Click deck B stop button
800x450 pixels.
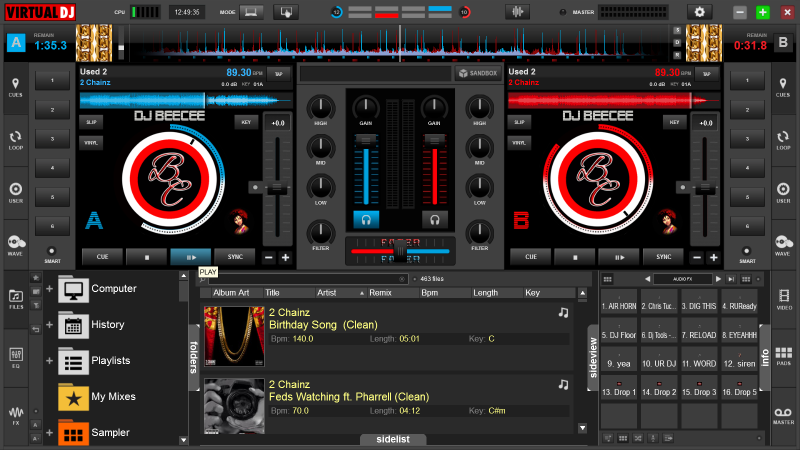pyautogui.click(x=575, y=257)
